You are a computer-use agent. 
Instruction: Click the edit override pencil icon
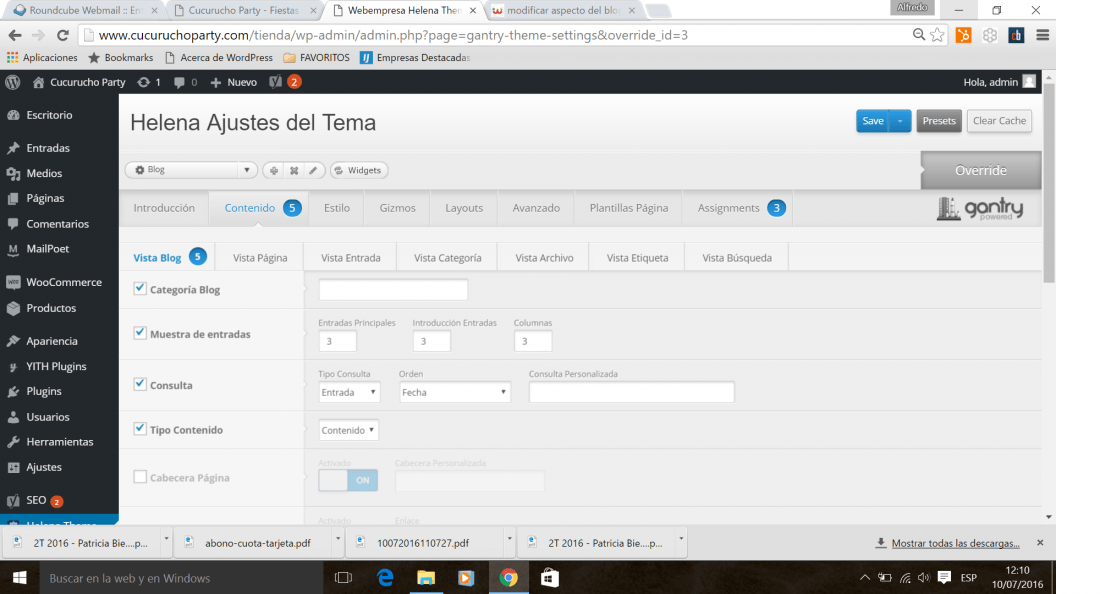tap(314, 170)
